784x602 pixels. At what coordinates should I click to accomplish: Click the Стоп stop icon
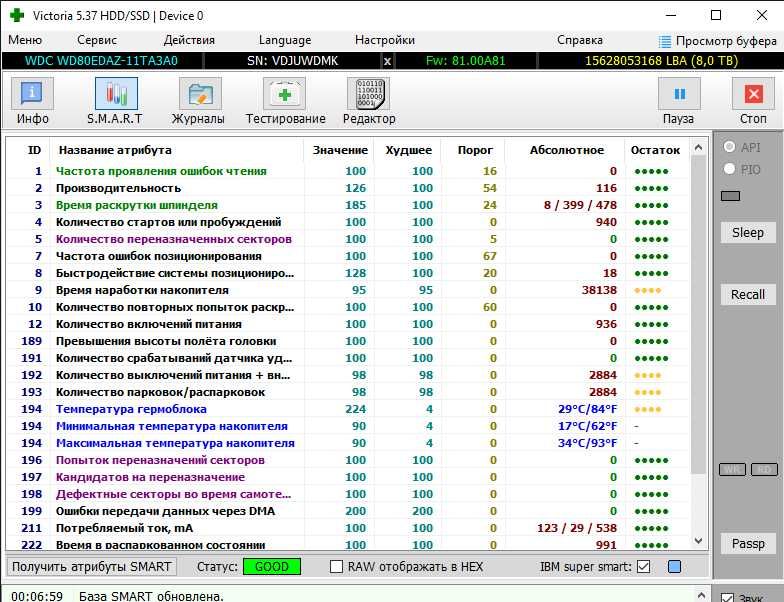click(753, 93)
